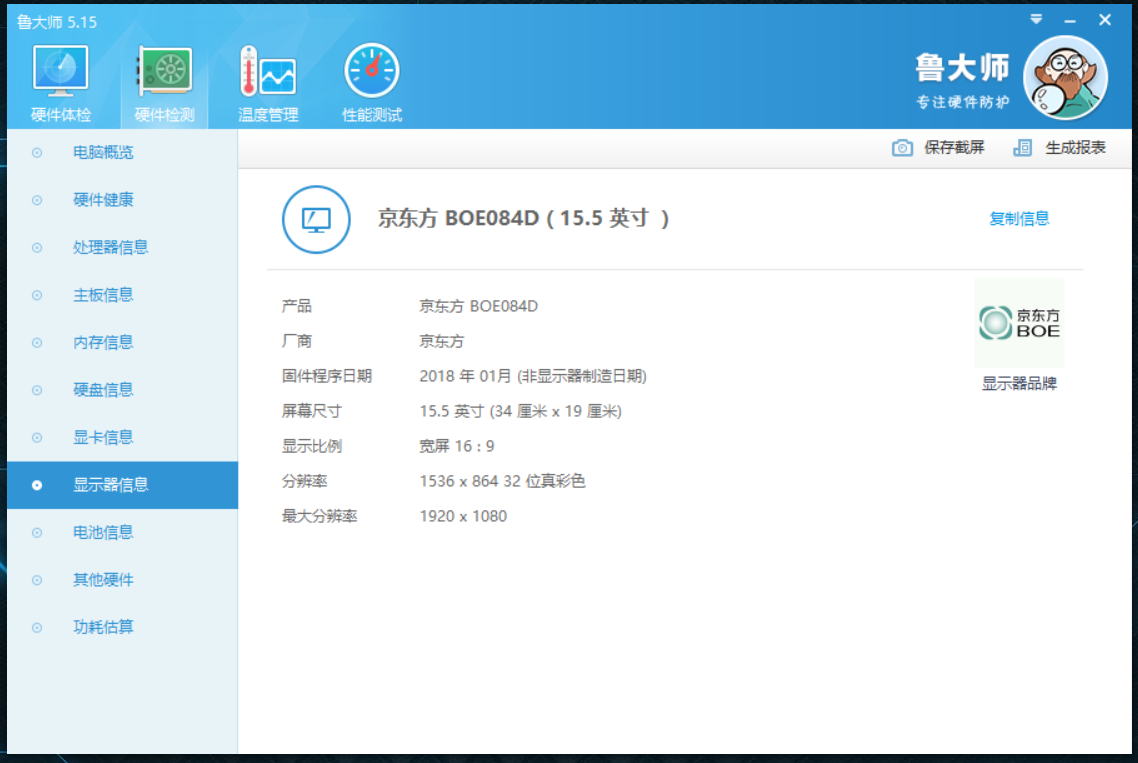Click the 显示器品牌 caption under the logo
The image size is (1138, 763).
1019,383
